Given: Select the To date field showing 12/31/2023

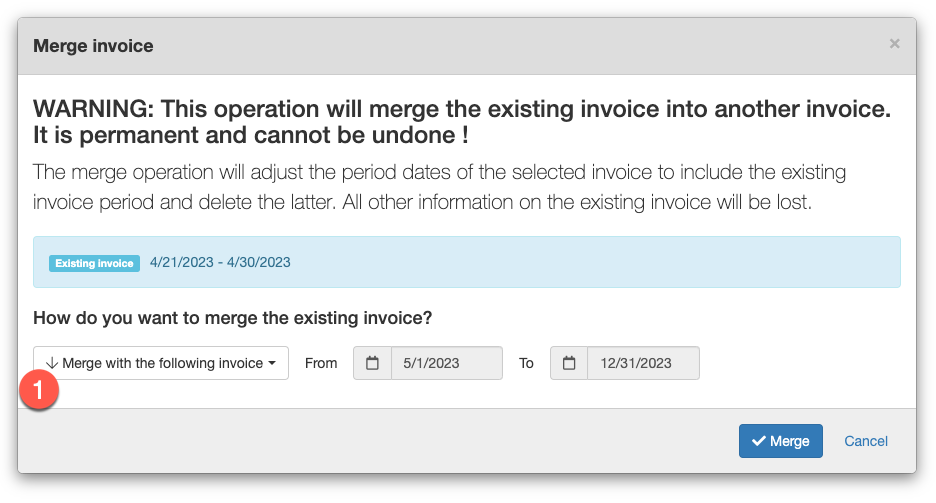Looking at the screenshot, I should click(644, 363).
